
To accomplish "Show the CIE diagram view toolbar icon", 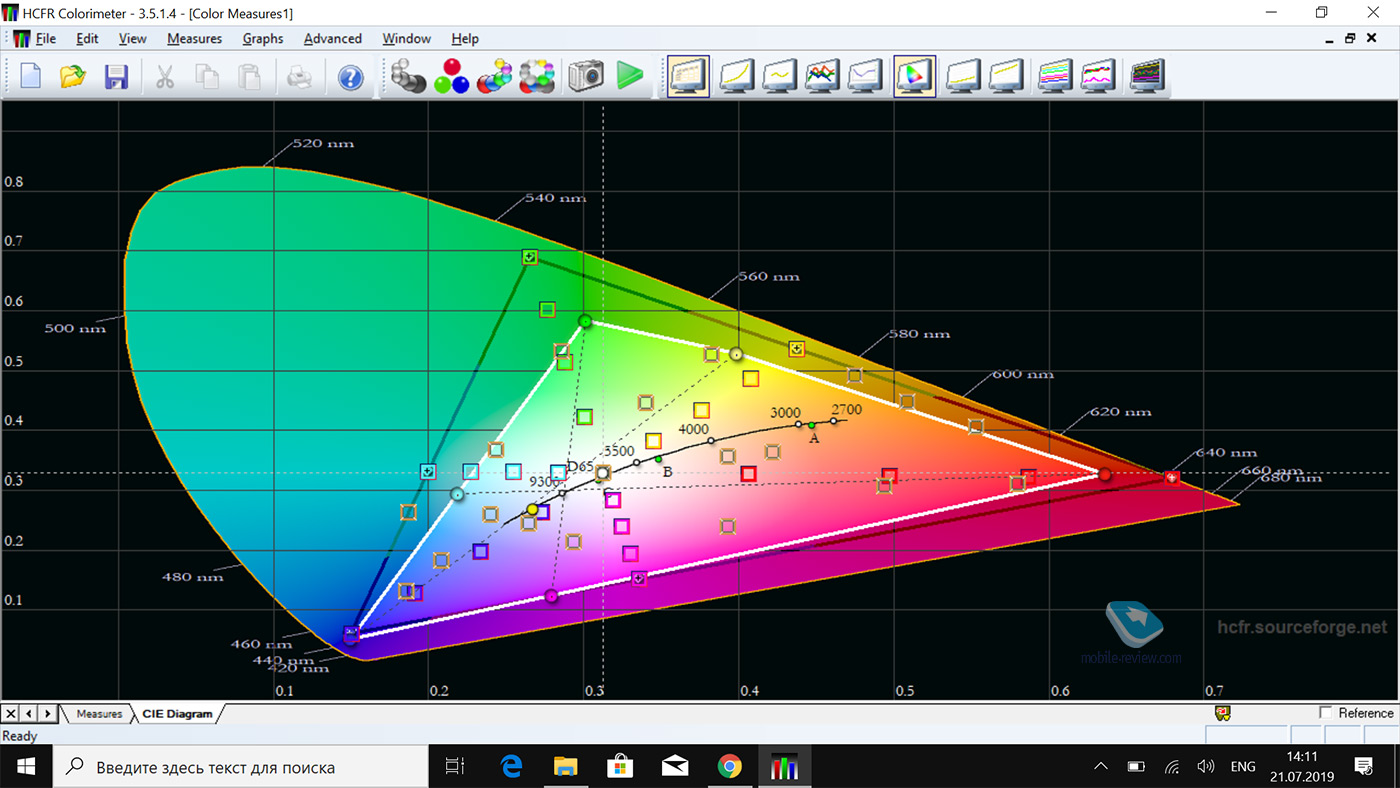I will 914,77.
